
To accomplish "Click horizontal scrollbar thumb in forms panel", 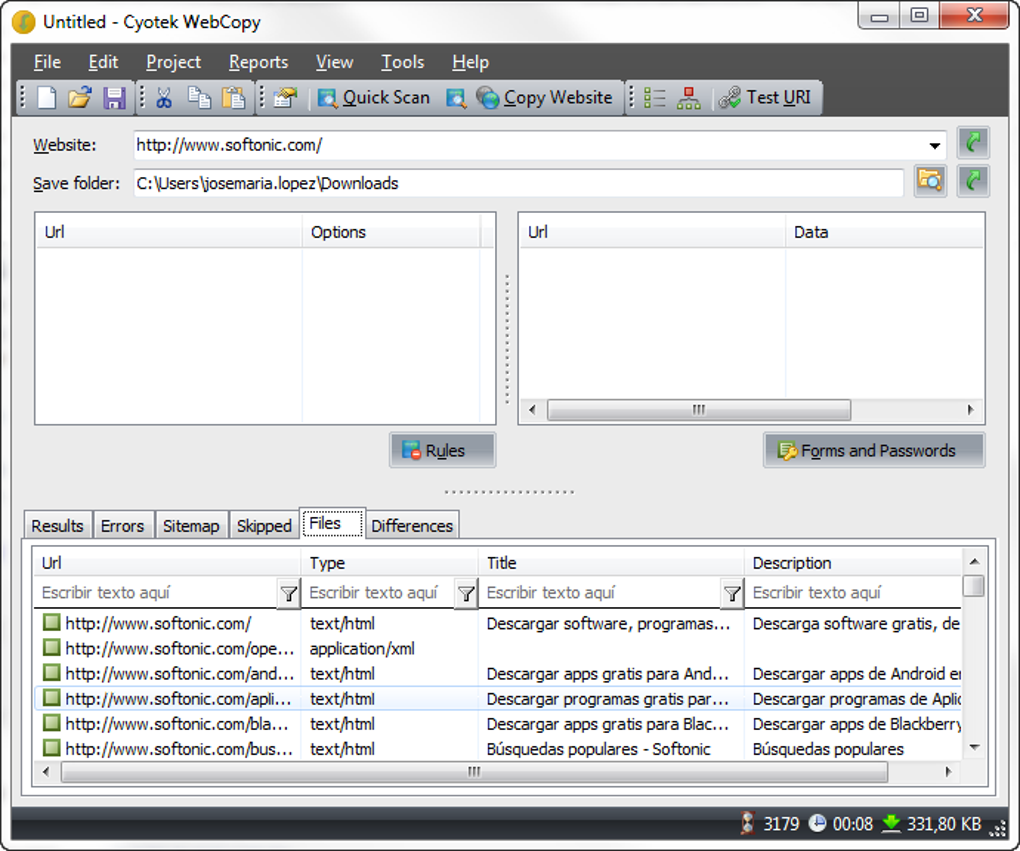I will [699, 410].
